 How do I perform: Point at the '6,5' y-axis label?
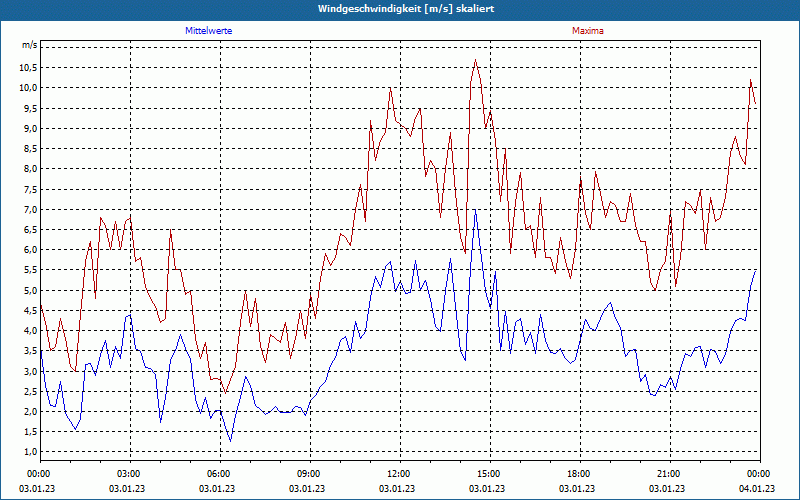coord(31,230)
